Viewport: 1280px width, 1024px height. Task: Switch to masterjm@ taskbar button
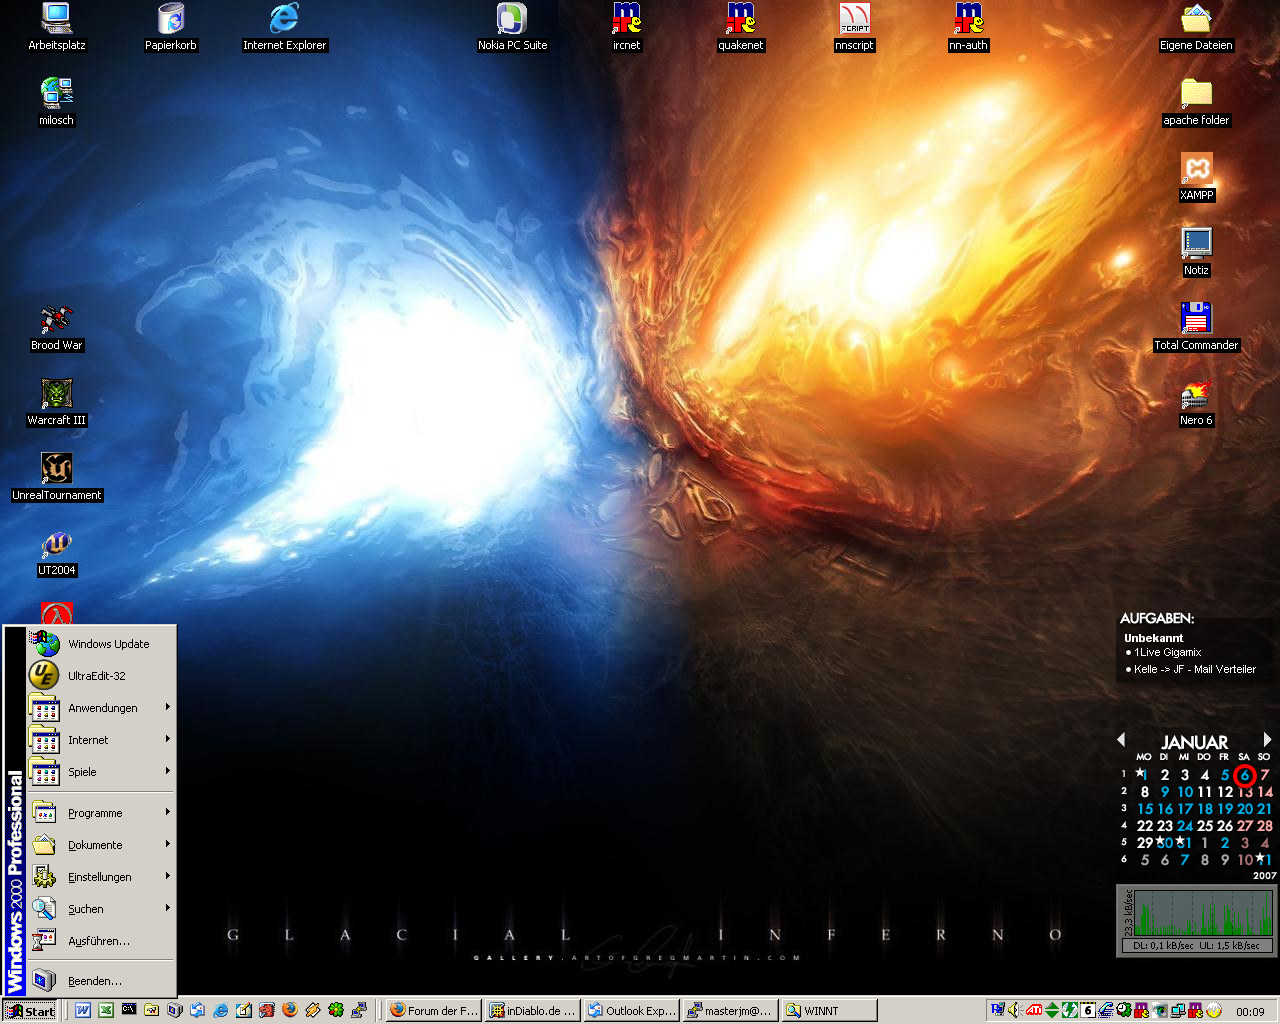pyautogui.click(x=730, y=1011)
